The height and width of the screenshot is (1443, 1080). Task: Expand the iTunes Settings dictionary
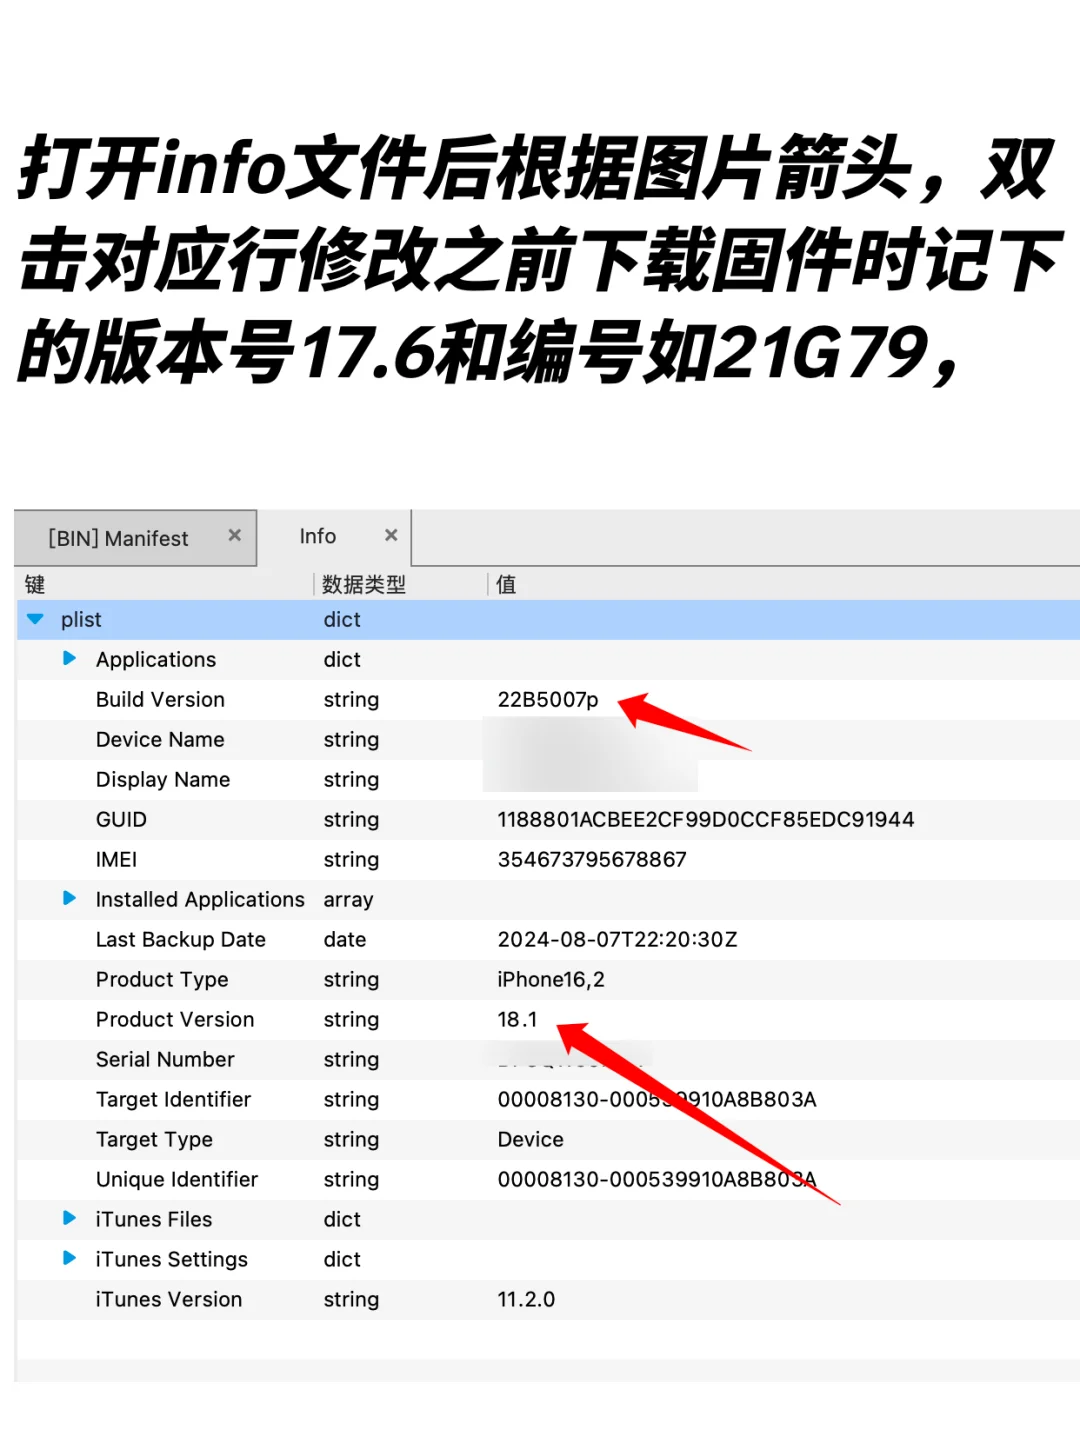[x=69, y=1259]
